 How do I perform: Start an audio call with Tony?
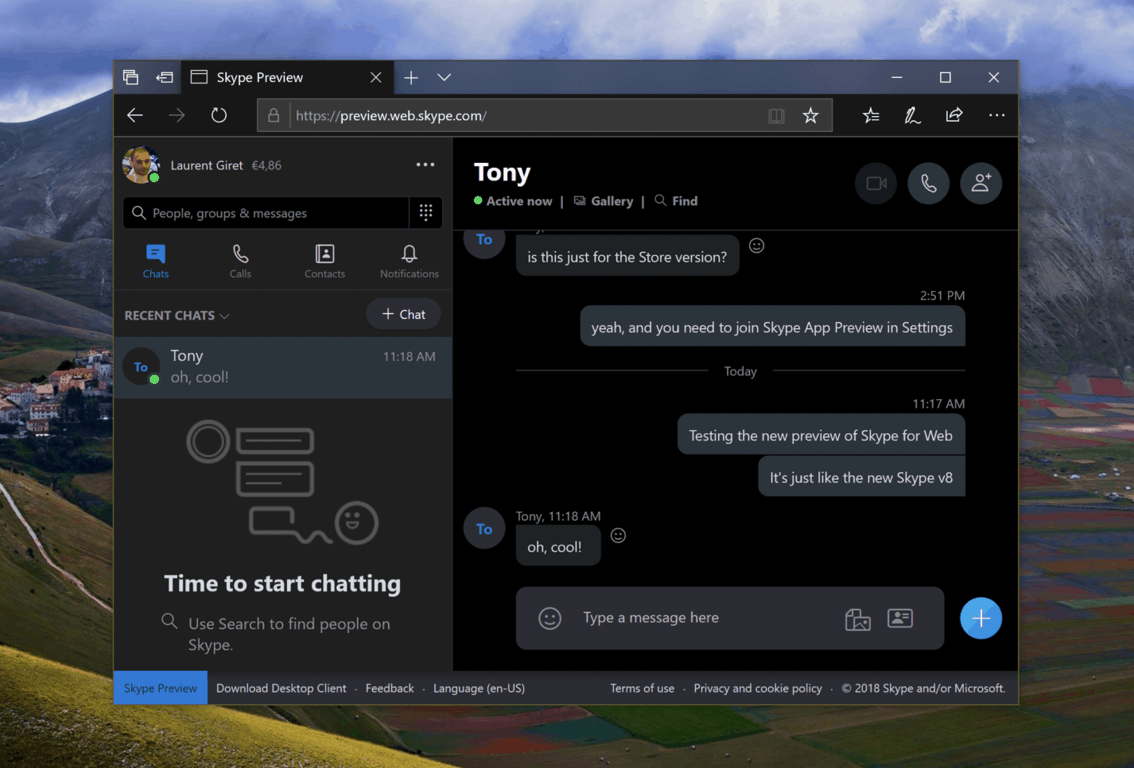coord(929,184)
